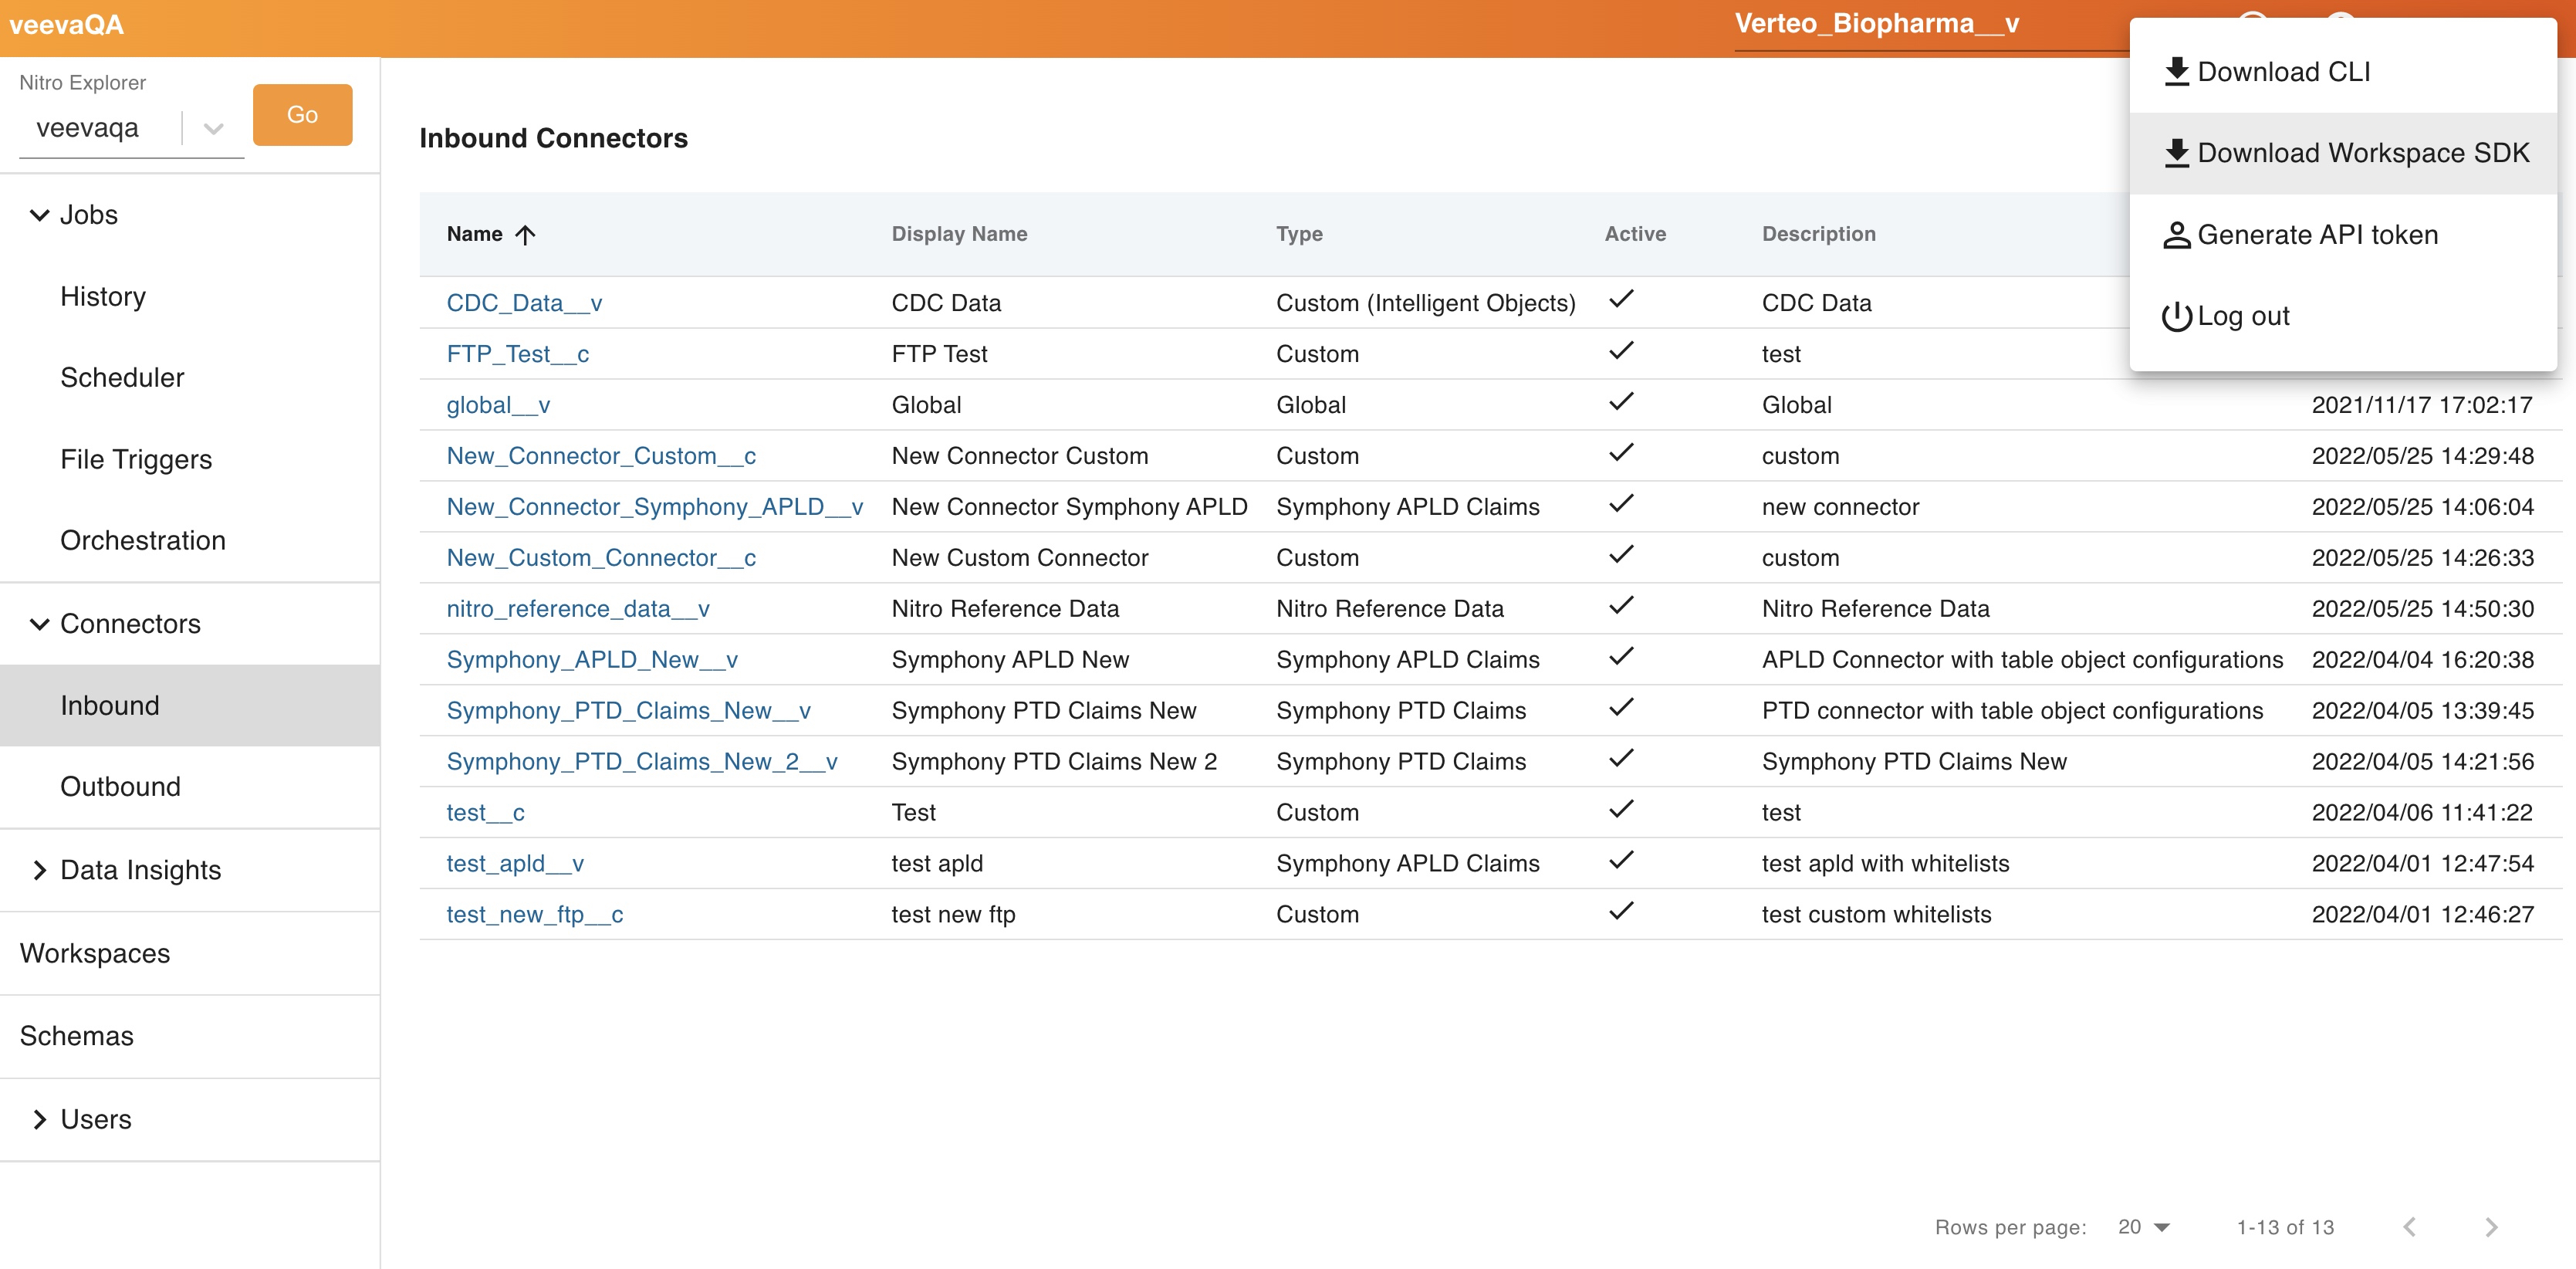
Task: Select Outbound under Connectors
Action: coord(120,787)
